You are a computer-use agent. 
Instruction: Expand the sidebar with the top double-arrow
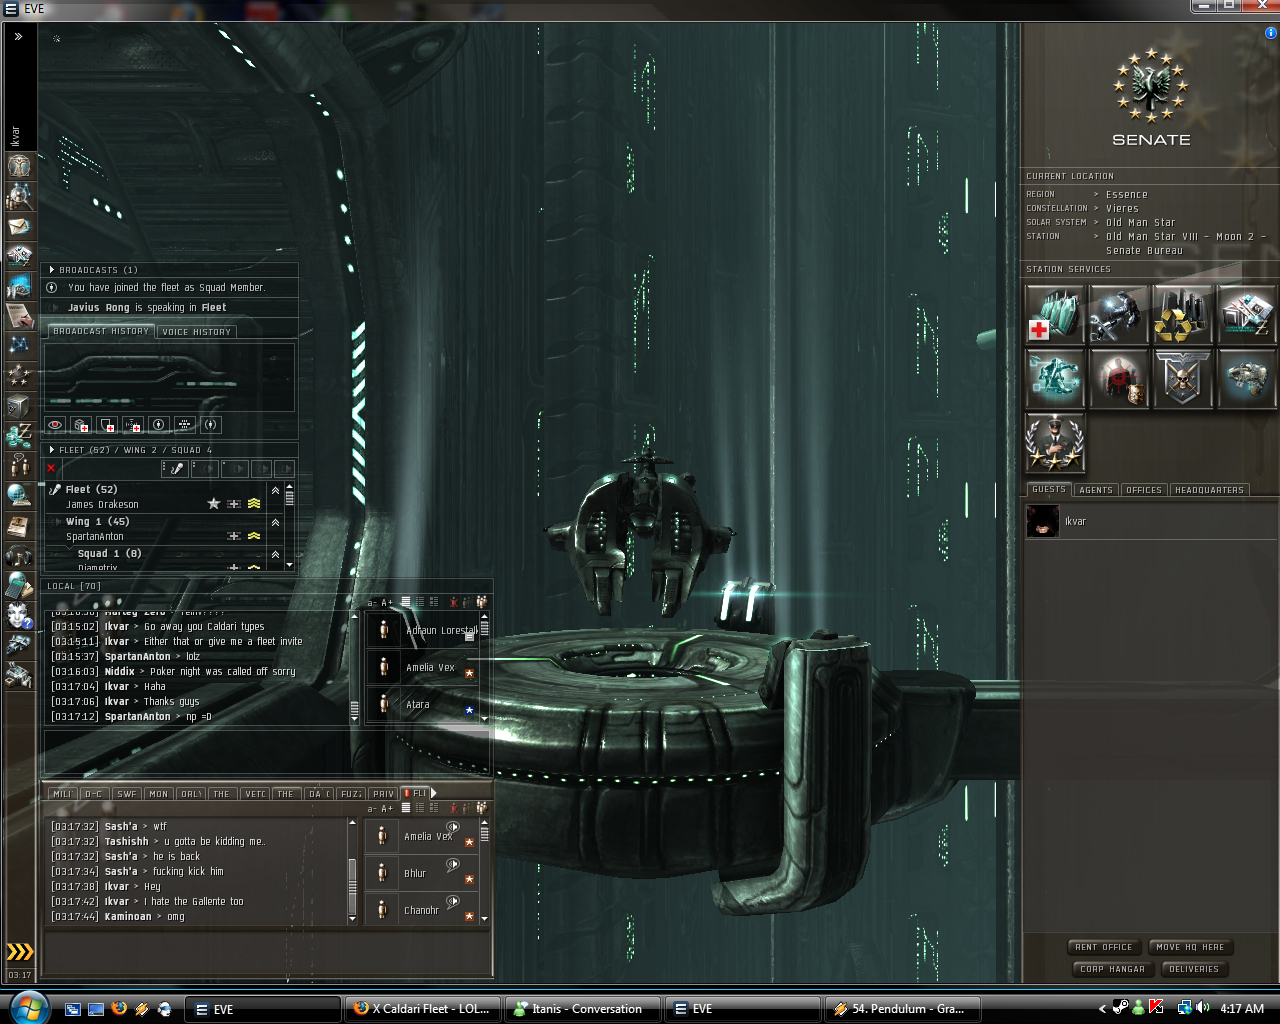pos(18,36)
